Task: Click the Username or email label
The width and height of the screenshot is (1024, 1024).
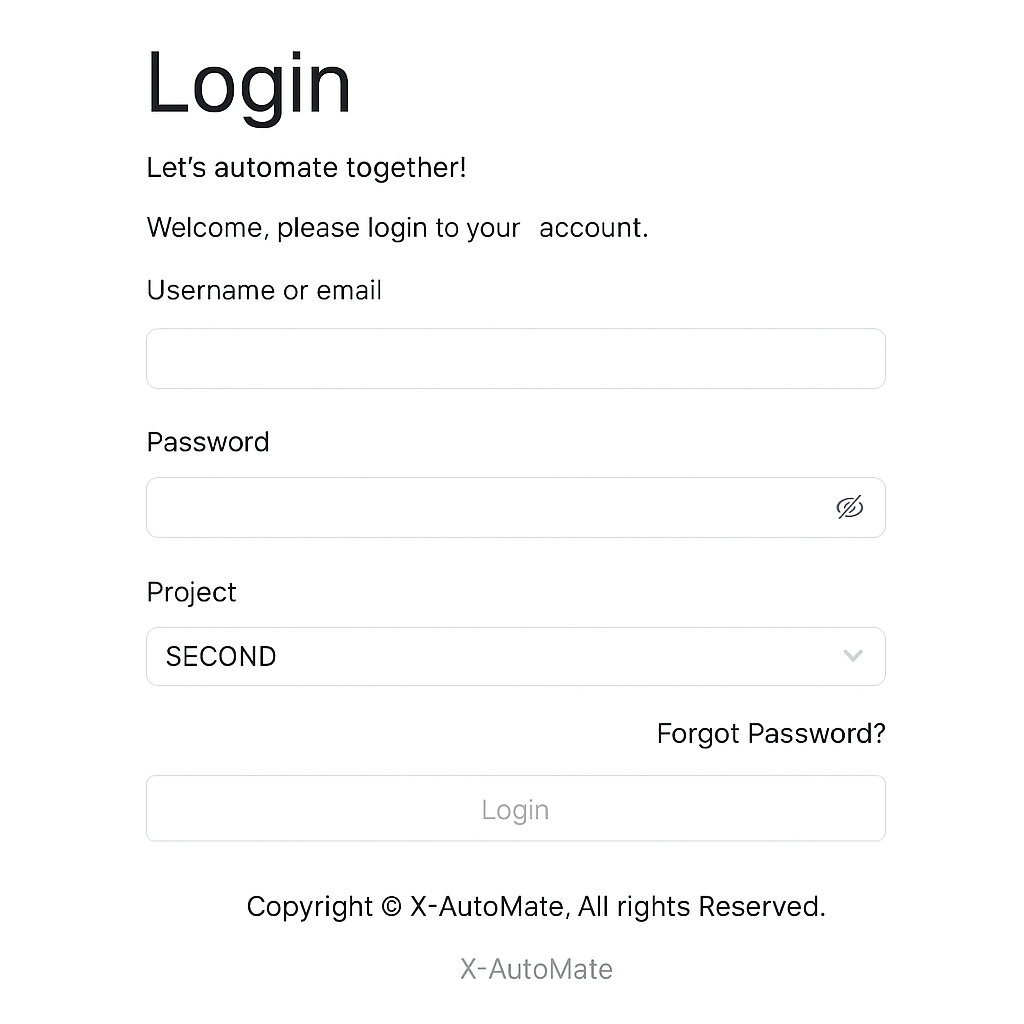Action: click(x=264, y=290)
